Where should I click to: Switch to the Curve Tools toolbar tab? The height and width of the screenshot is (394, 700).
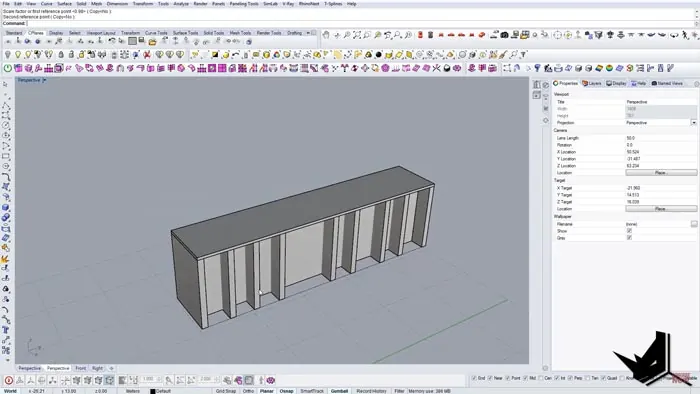pyautogui.click(x=156, y=33)
